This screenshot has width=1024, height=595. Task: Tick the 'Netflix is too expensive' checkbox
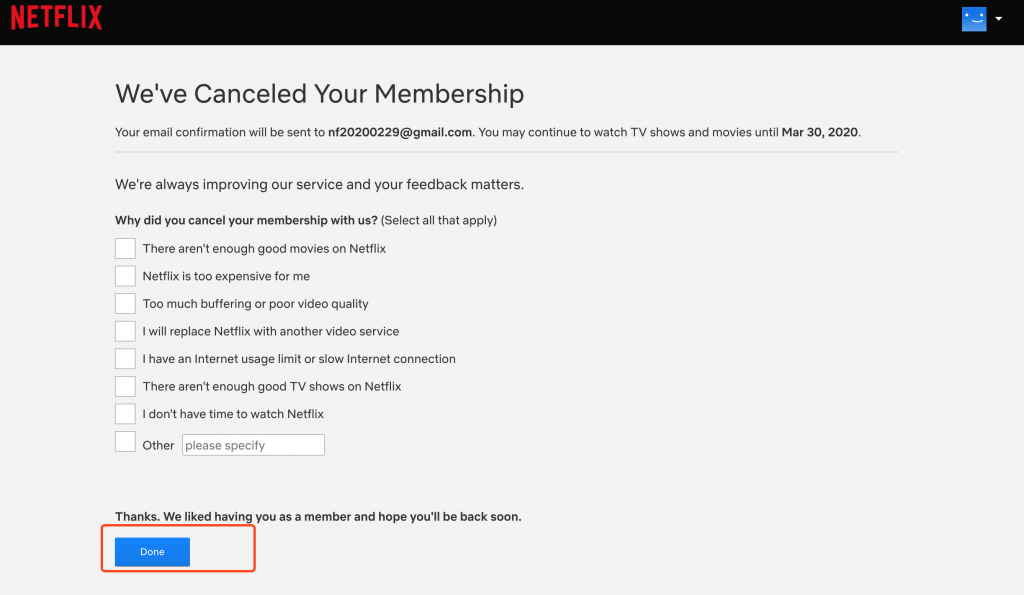click(x=125, y=276)
